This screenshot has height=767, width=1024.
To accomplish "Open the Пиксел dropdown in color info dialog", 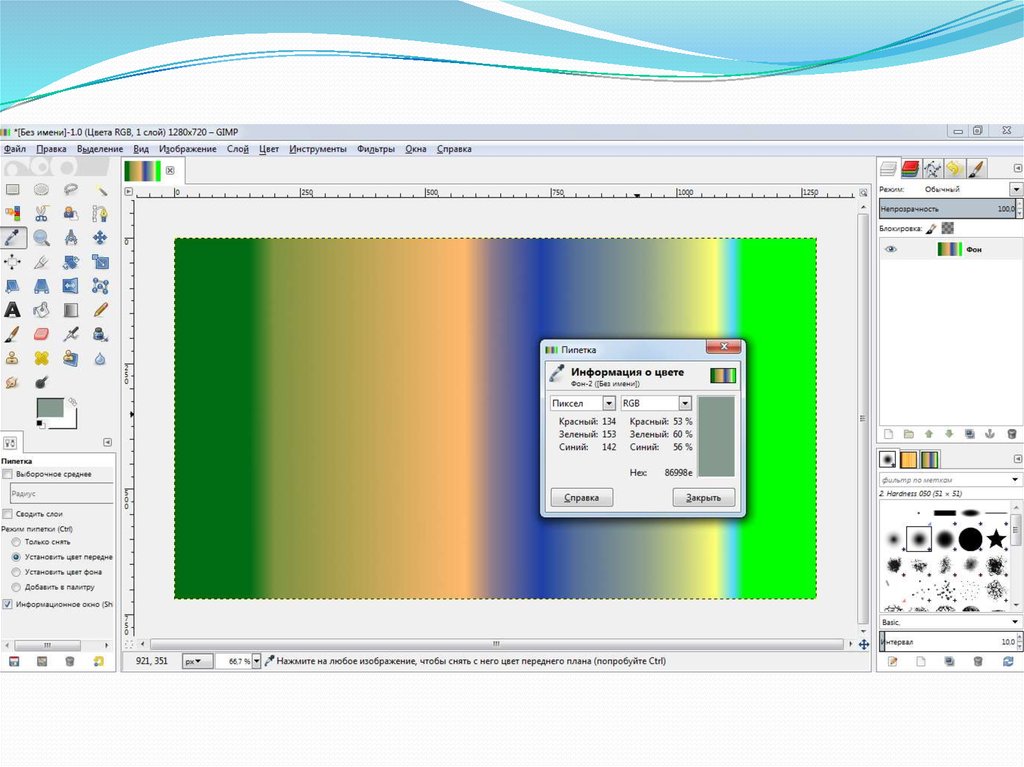I will (x=584, y=403).
